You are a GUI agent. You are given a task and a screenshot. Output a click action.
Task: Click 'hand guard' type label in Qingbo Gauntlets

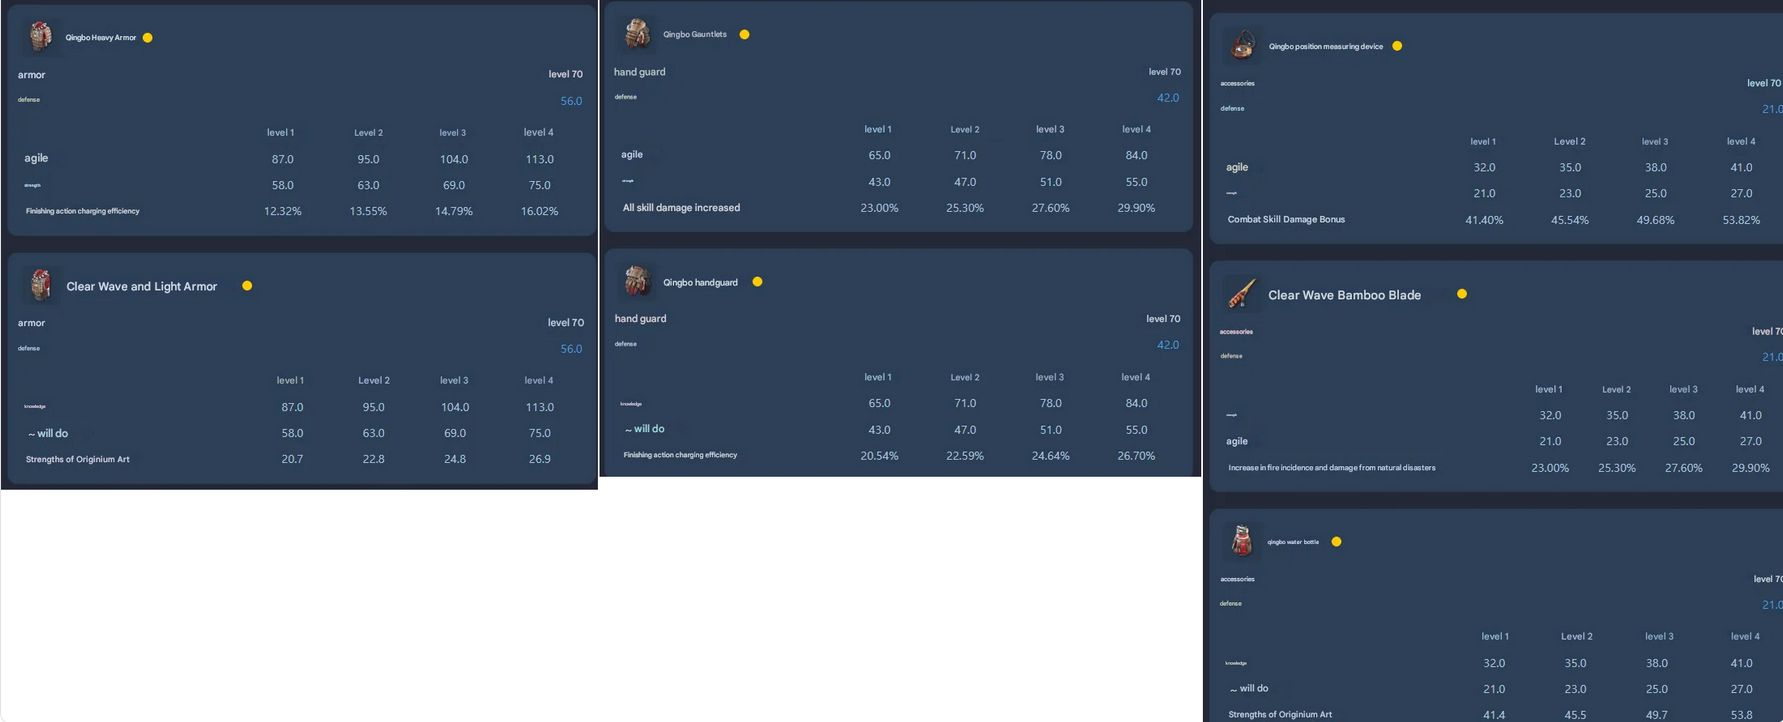pyautogui.click(x=640, y=72)
